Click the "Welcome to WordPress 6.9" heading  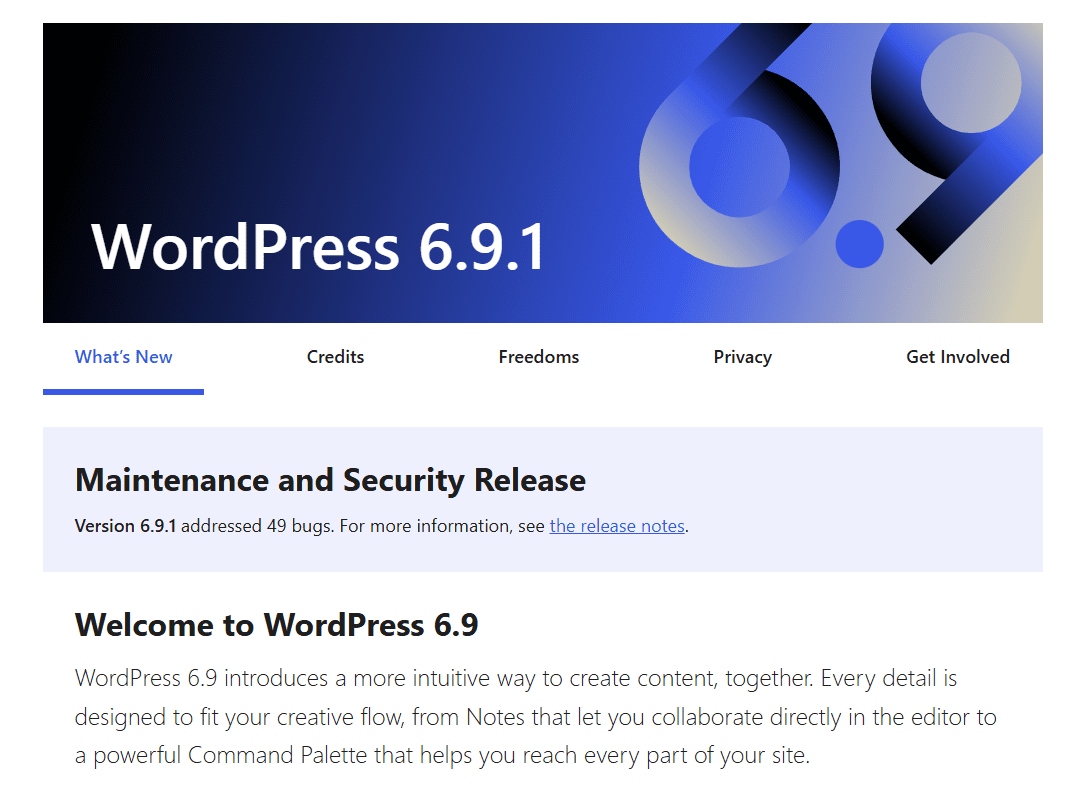click(277, 624)
